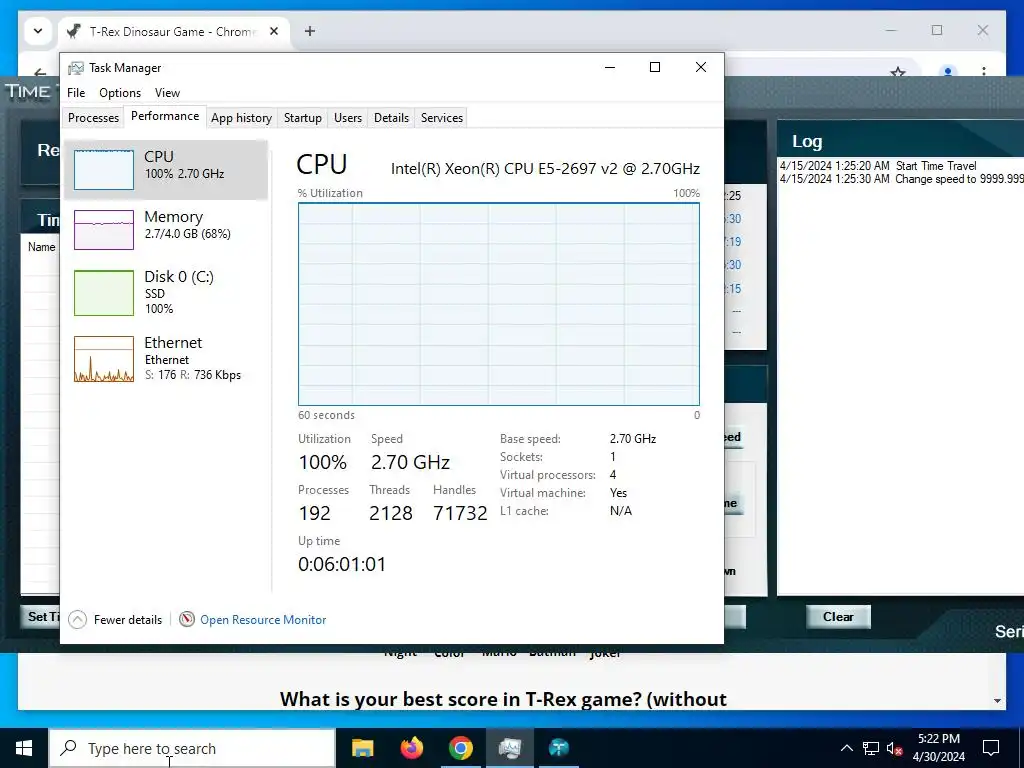The width and height of the screenshot is (1024, 768).
Task: Open the File menu in Task Manager
Action: (76, 93)
